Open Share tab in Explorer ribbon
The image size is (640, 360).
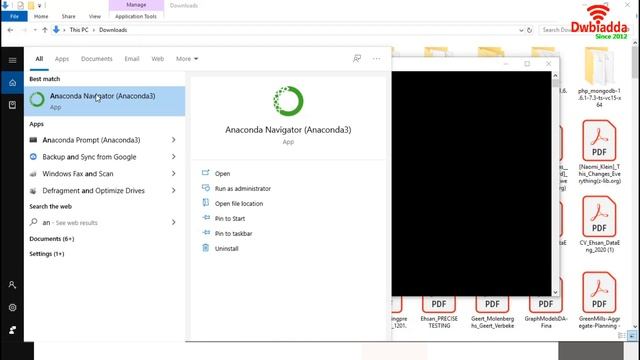coord(69,16)
